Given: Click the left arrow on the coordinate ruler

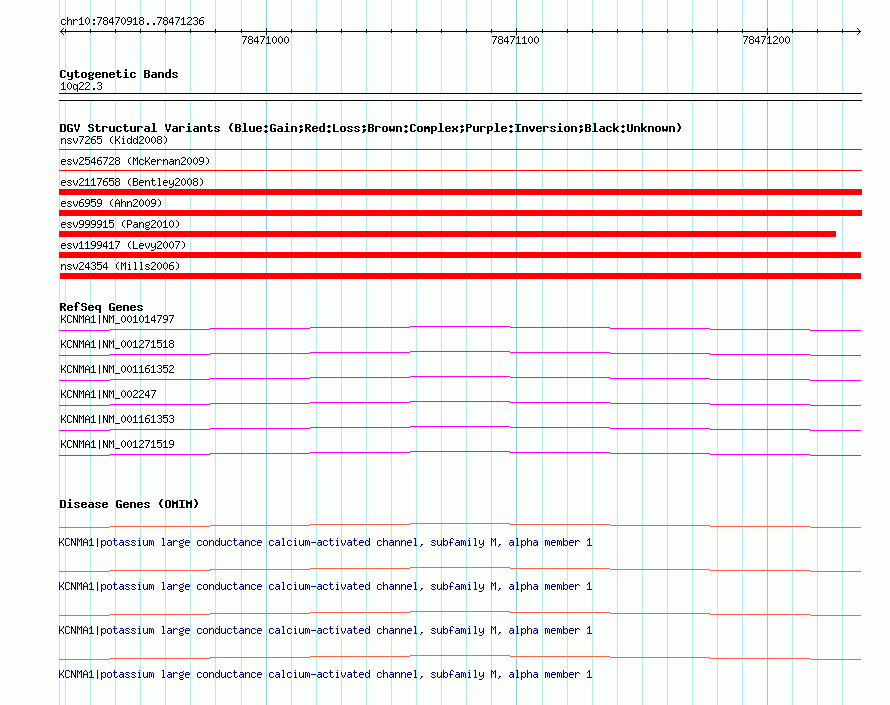Looking at the screenshot, I should pos(62,32).
